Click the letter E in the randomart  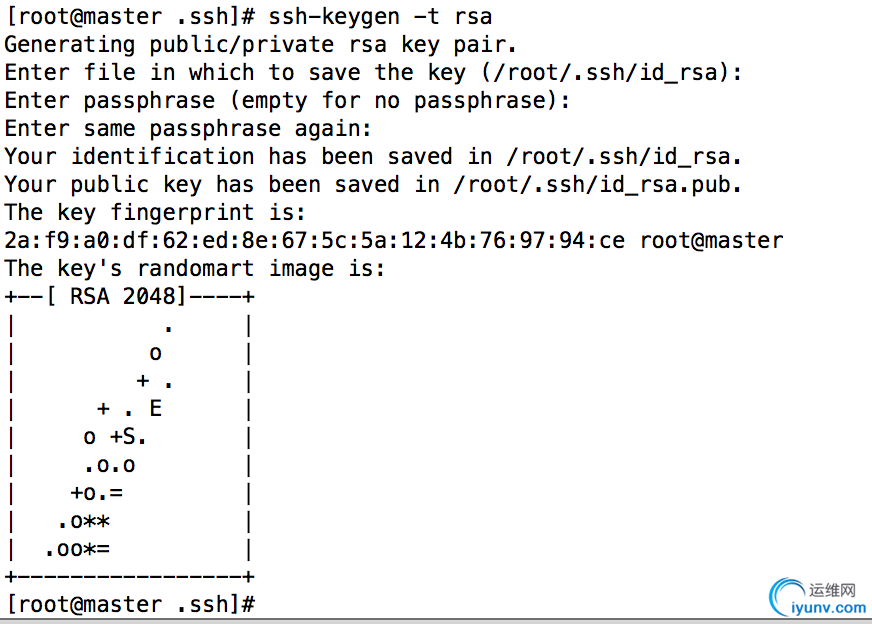(x=155, y=409)
